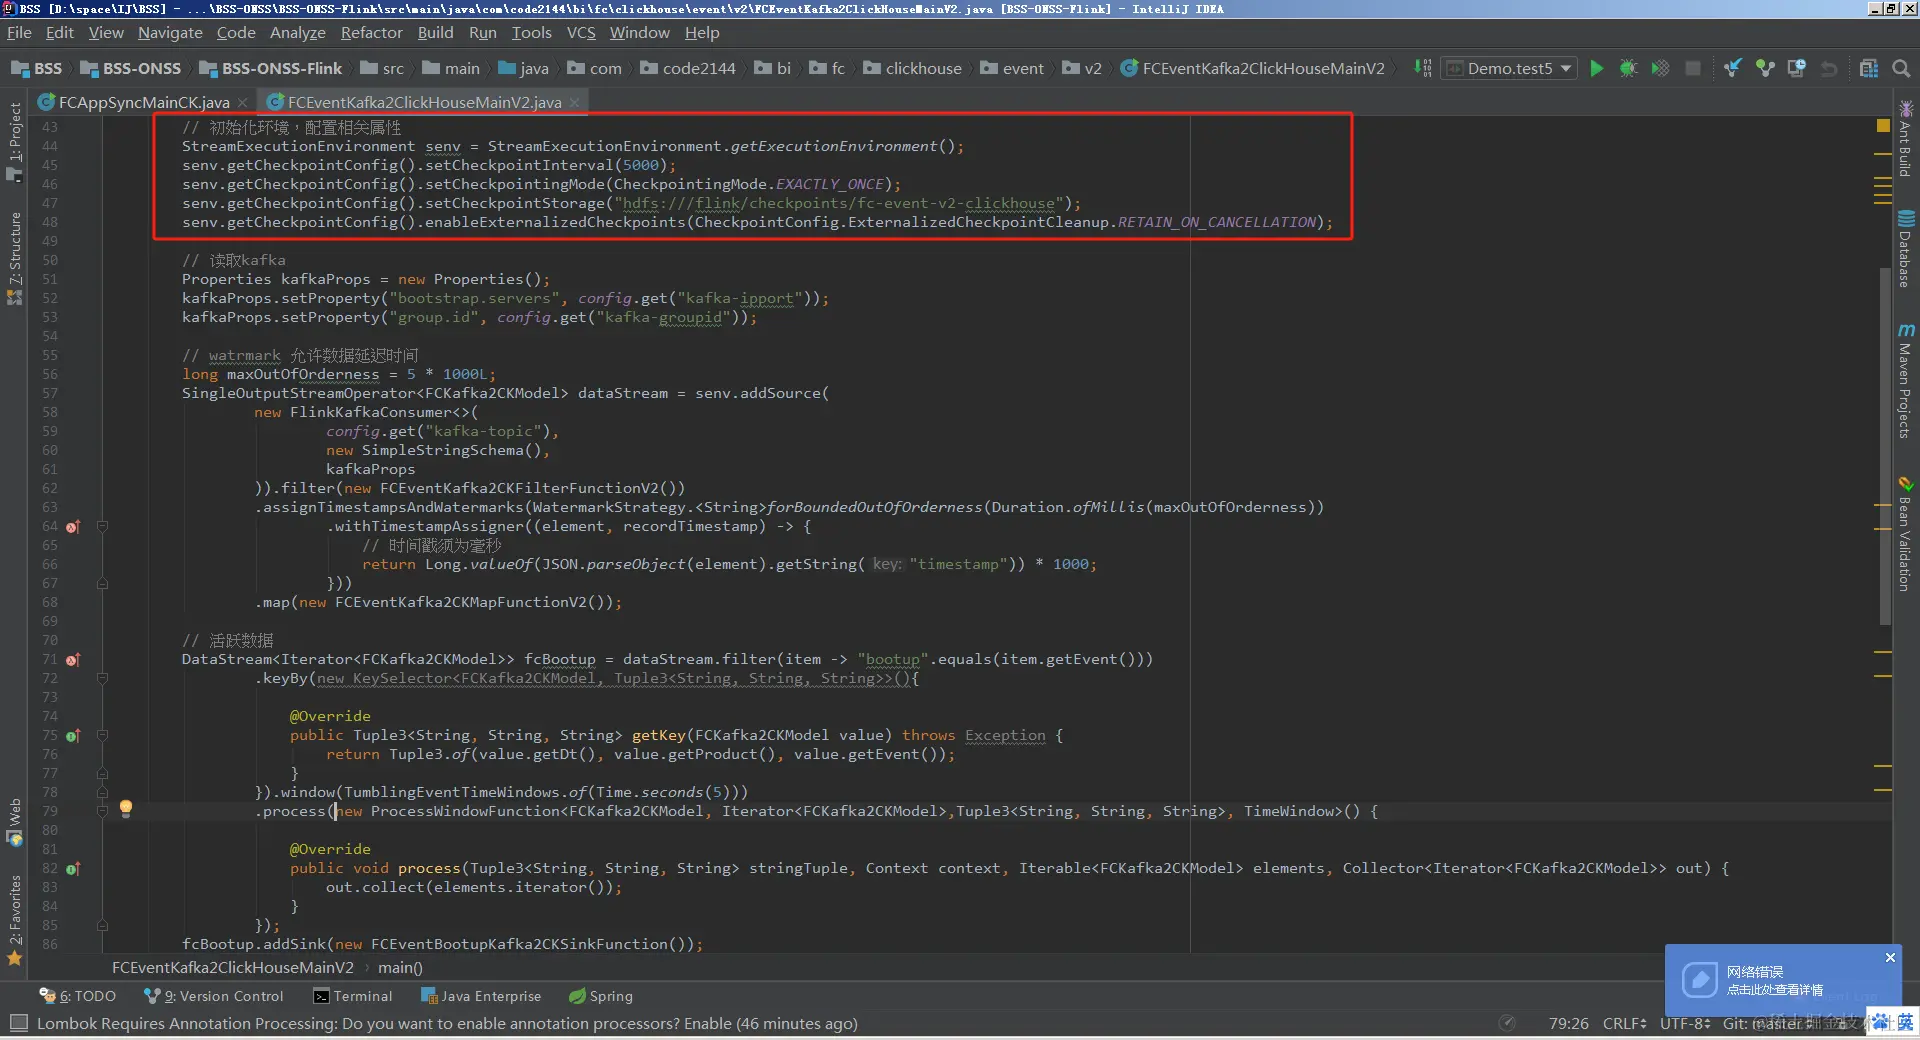Viewport: 1920px width, 1040px height.
Task: Open the Database side panel
Action: pyautogui.click(x=1905, y=249)
